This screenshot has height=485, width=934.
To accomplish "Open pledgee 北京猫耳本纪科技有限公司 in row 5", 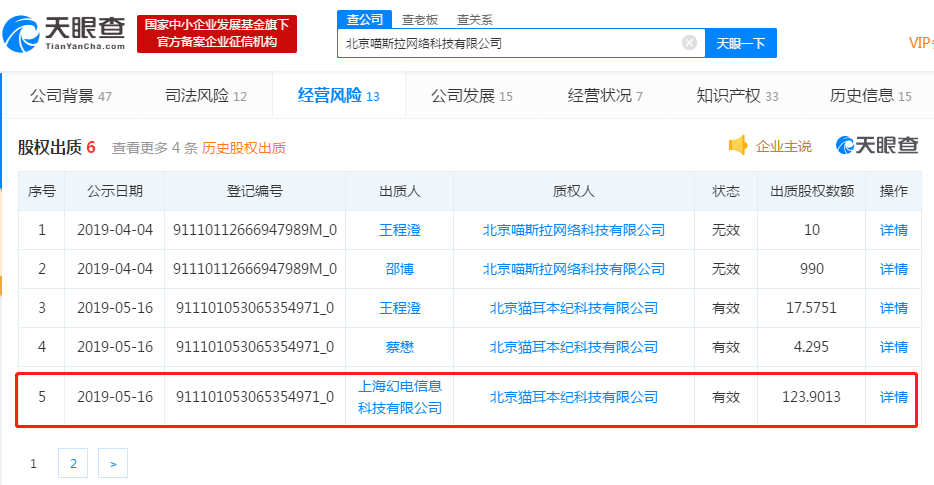I will click(x=574, y=397).
